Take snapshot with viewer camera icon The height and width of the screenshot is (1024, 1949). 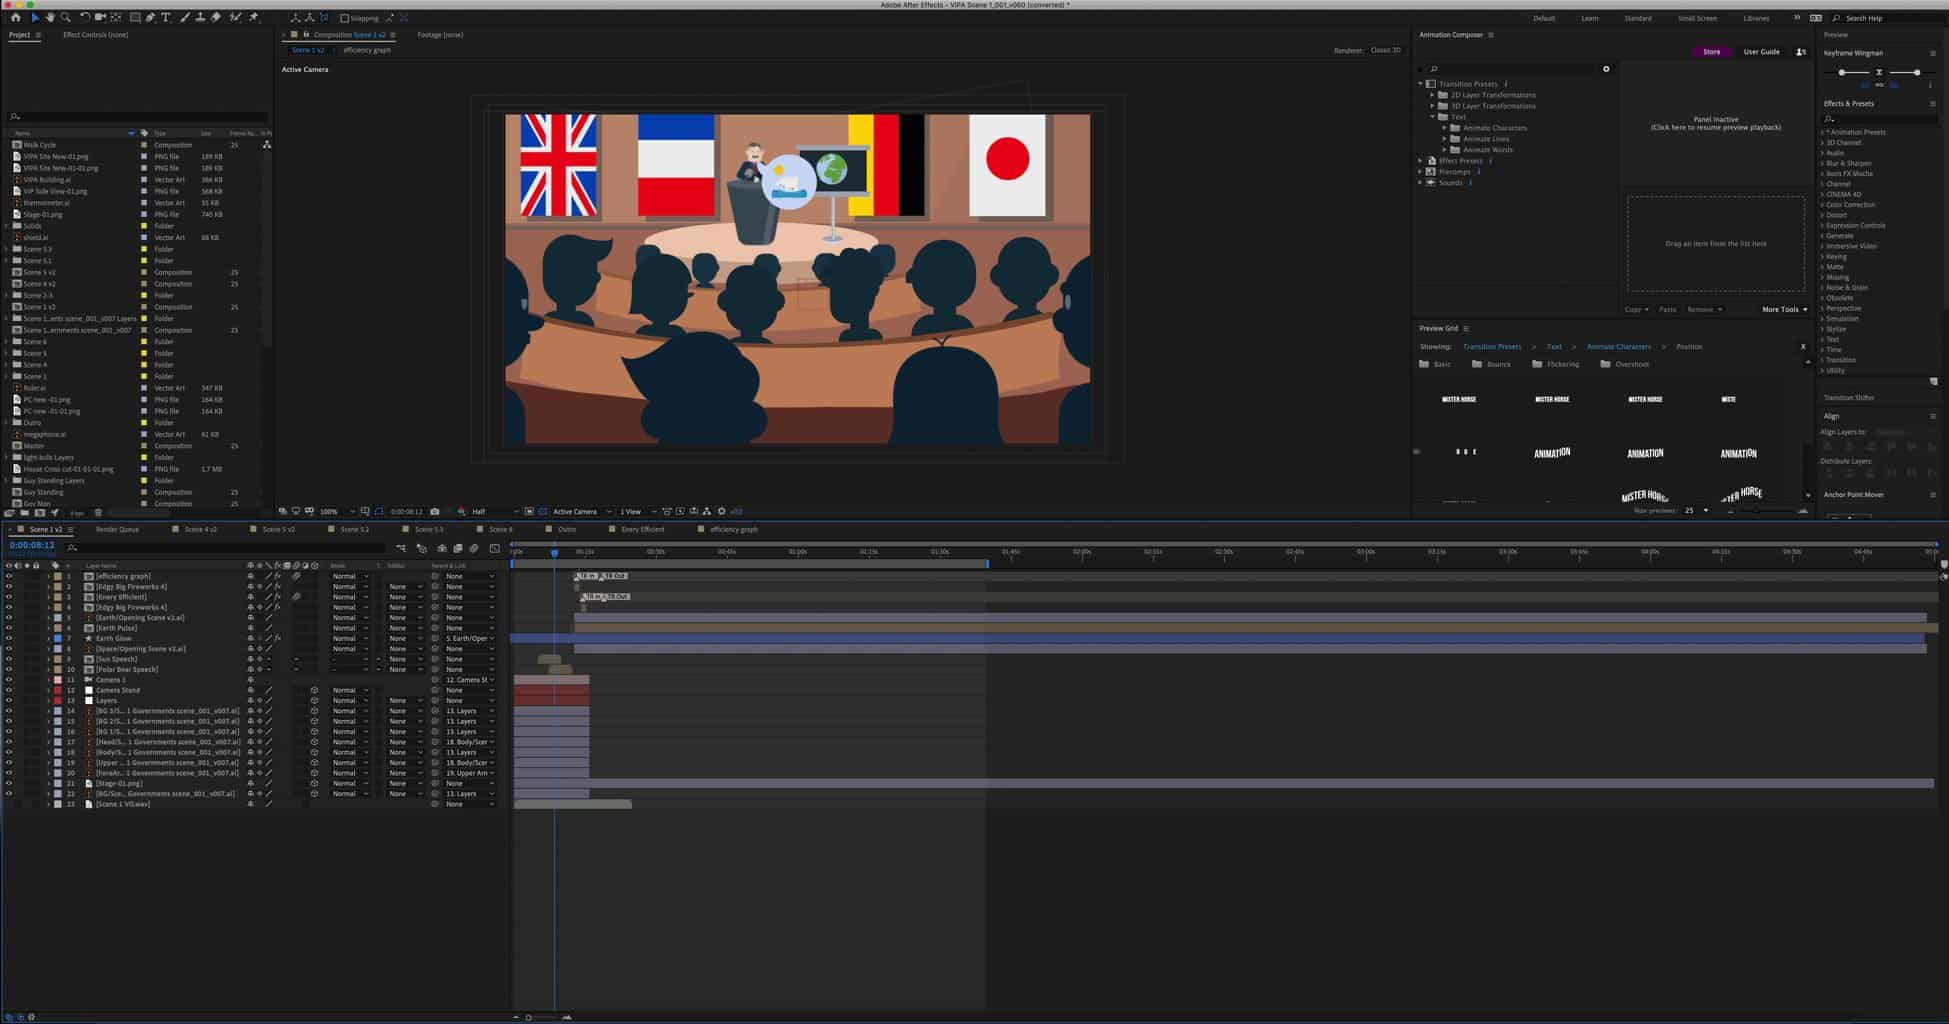pos(434,512)
